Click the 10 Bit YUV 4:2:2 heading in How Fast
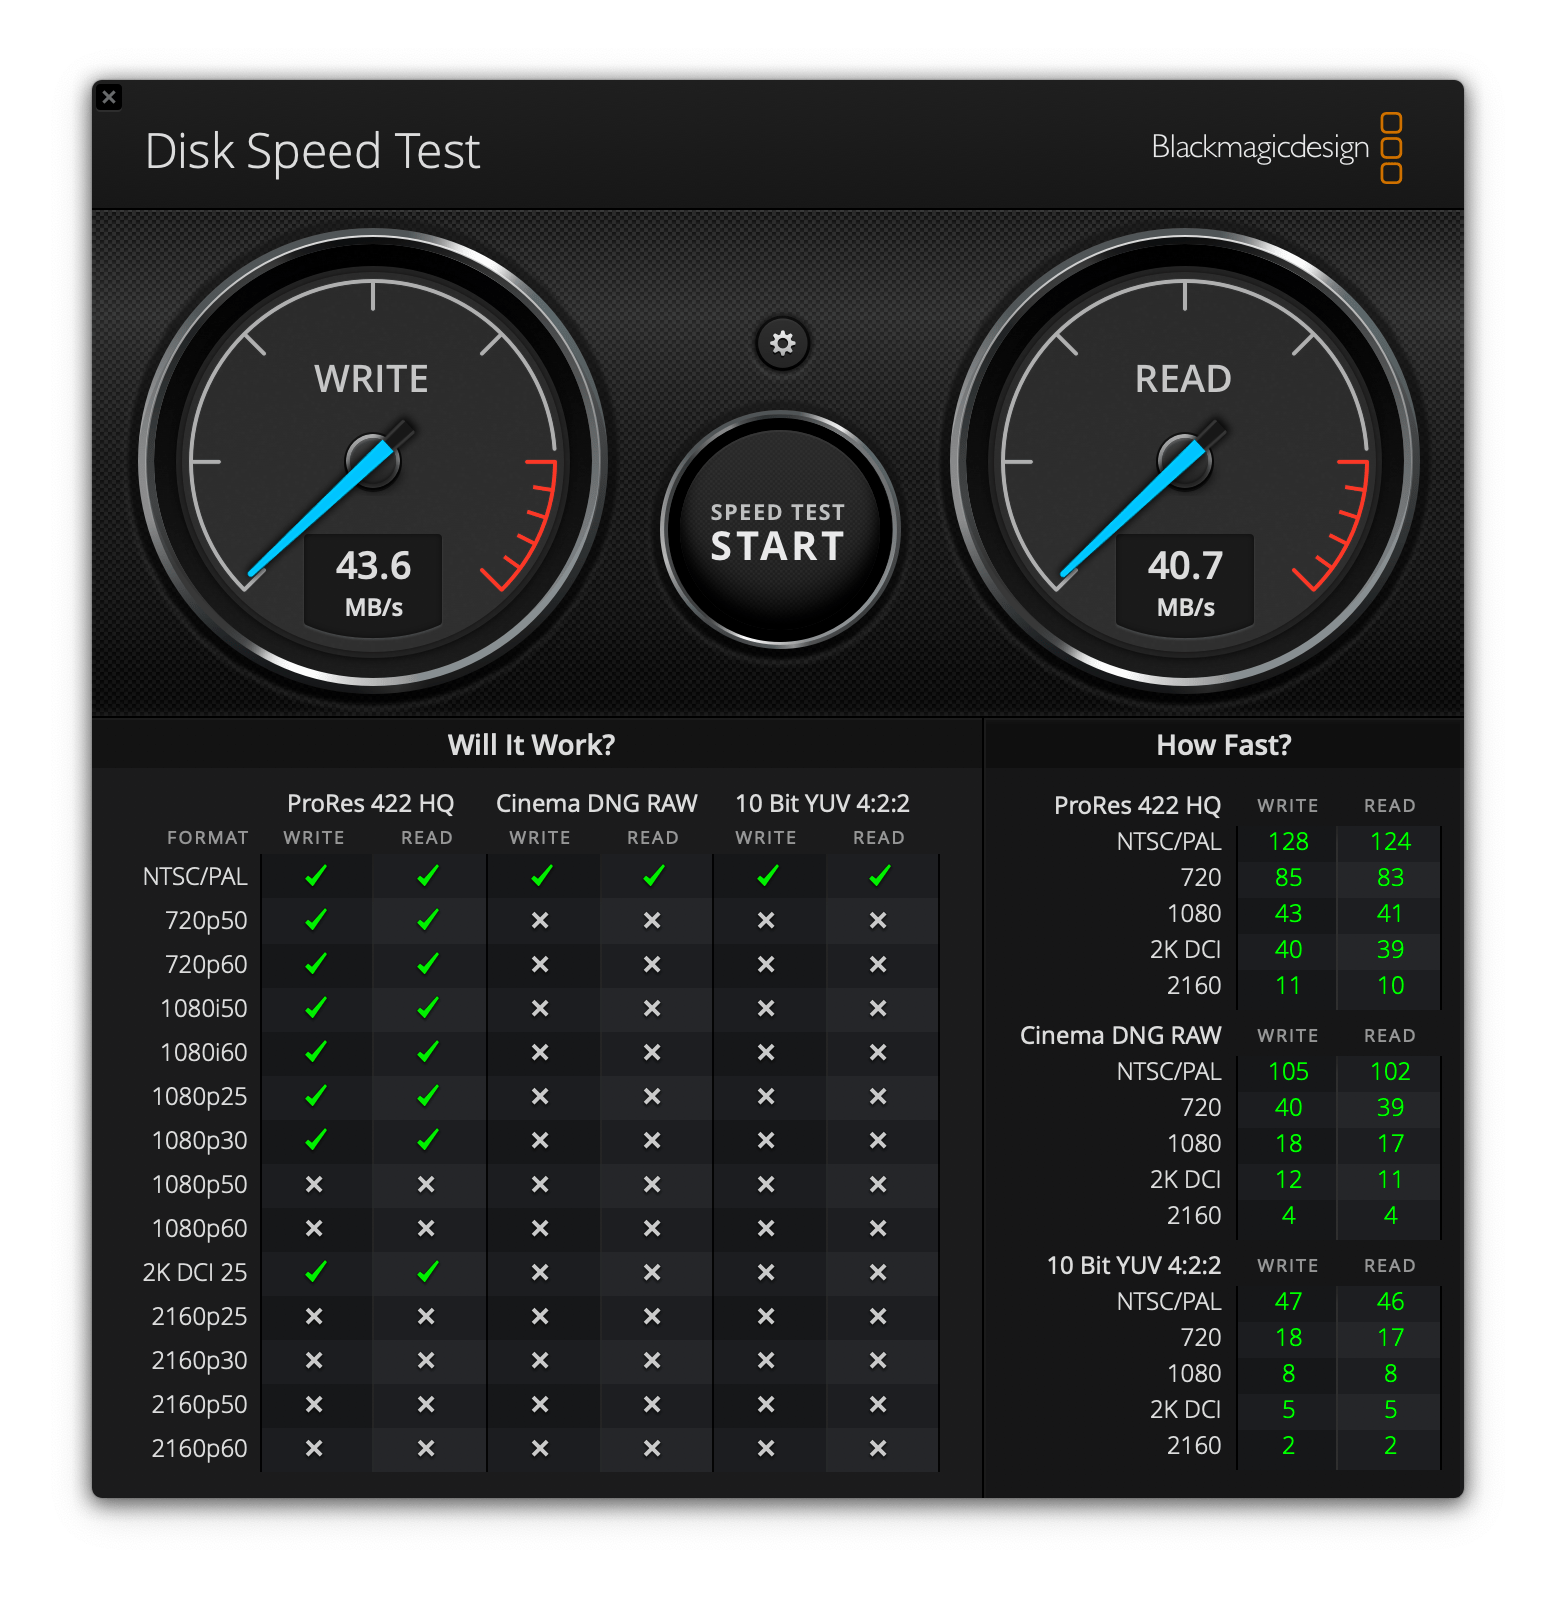Viewport: 1556px width, 1604px height. click(1134, 1266)
